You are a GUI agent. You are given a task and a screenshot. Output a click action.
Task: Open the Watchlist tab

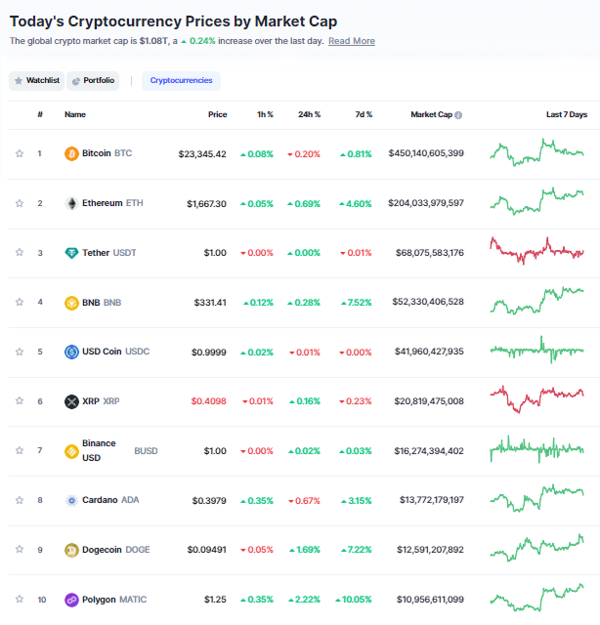pyautogui.click(x=37, y=81)
